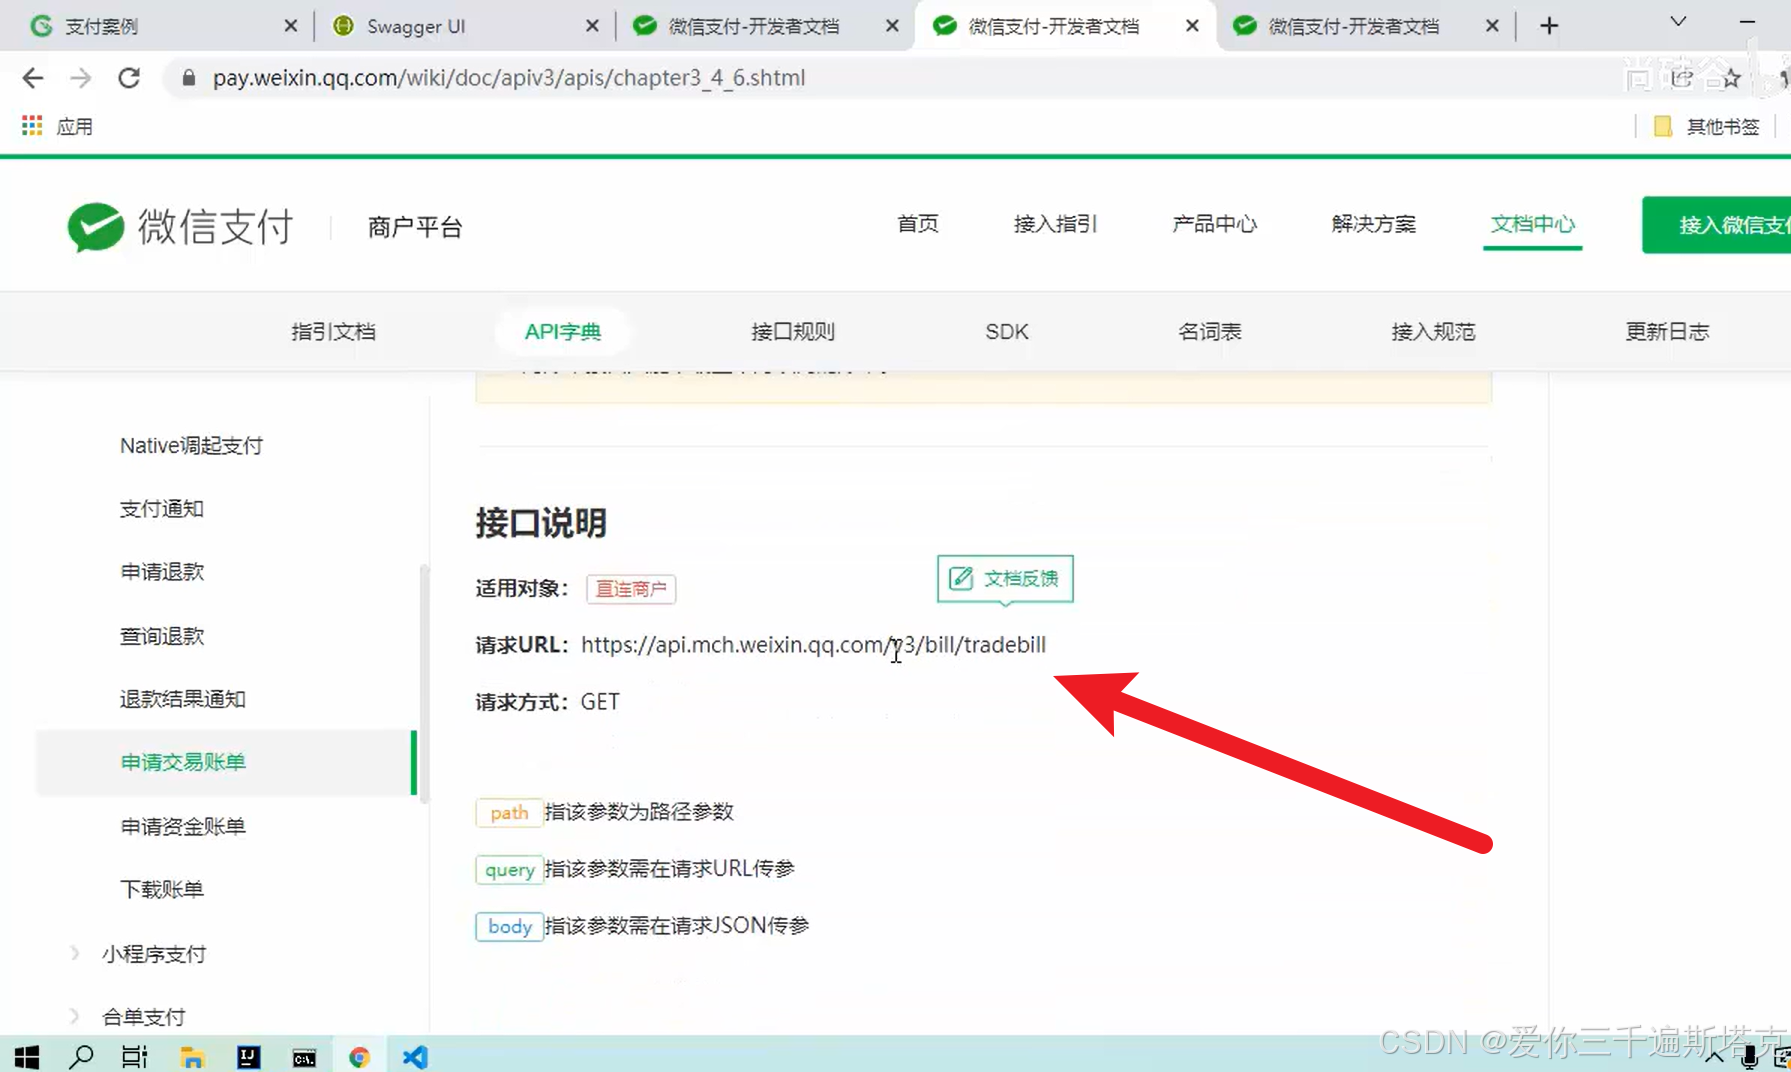Click the 文档反馈 feedback button
This screenshot has width=1791, height=1072.
point(1005,579)
